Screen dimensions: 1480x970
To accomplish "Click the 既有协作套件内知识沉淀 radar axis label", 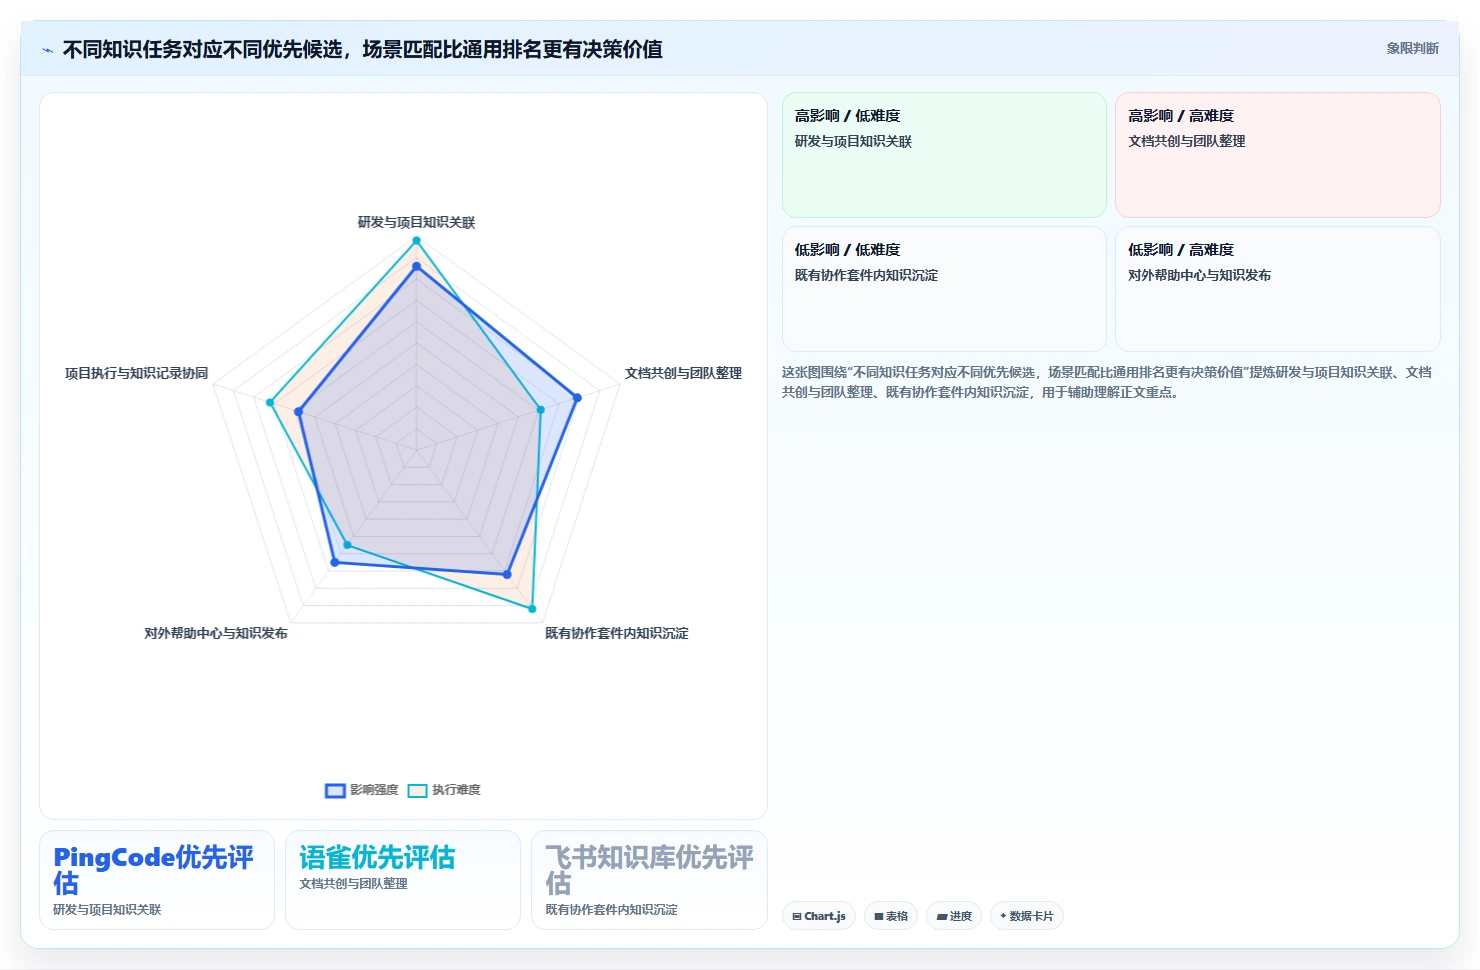I will click(x=616, y=633).
